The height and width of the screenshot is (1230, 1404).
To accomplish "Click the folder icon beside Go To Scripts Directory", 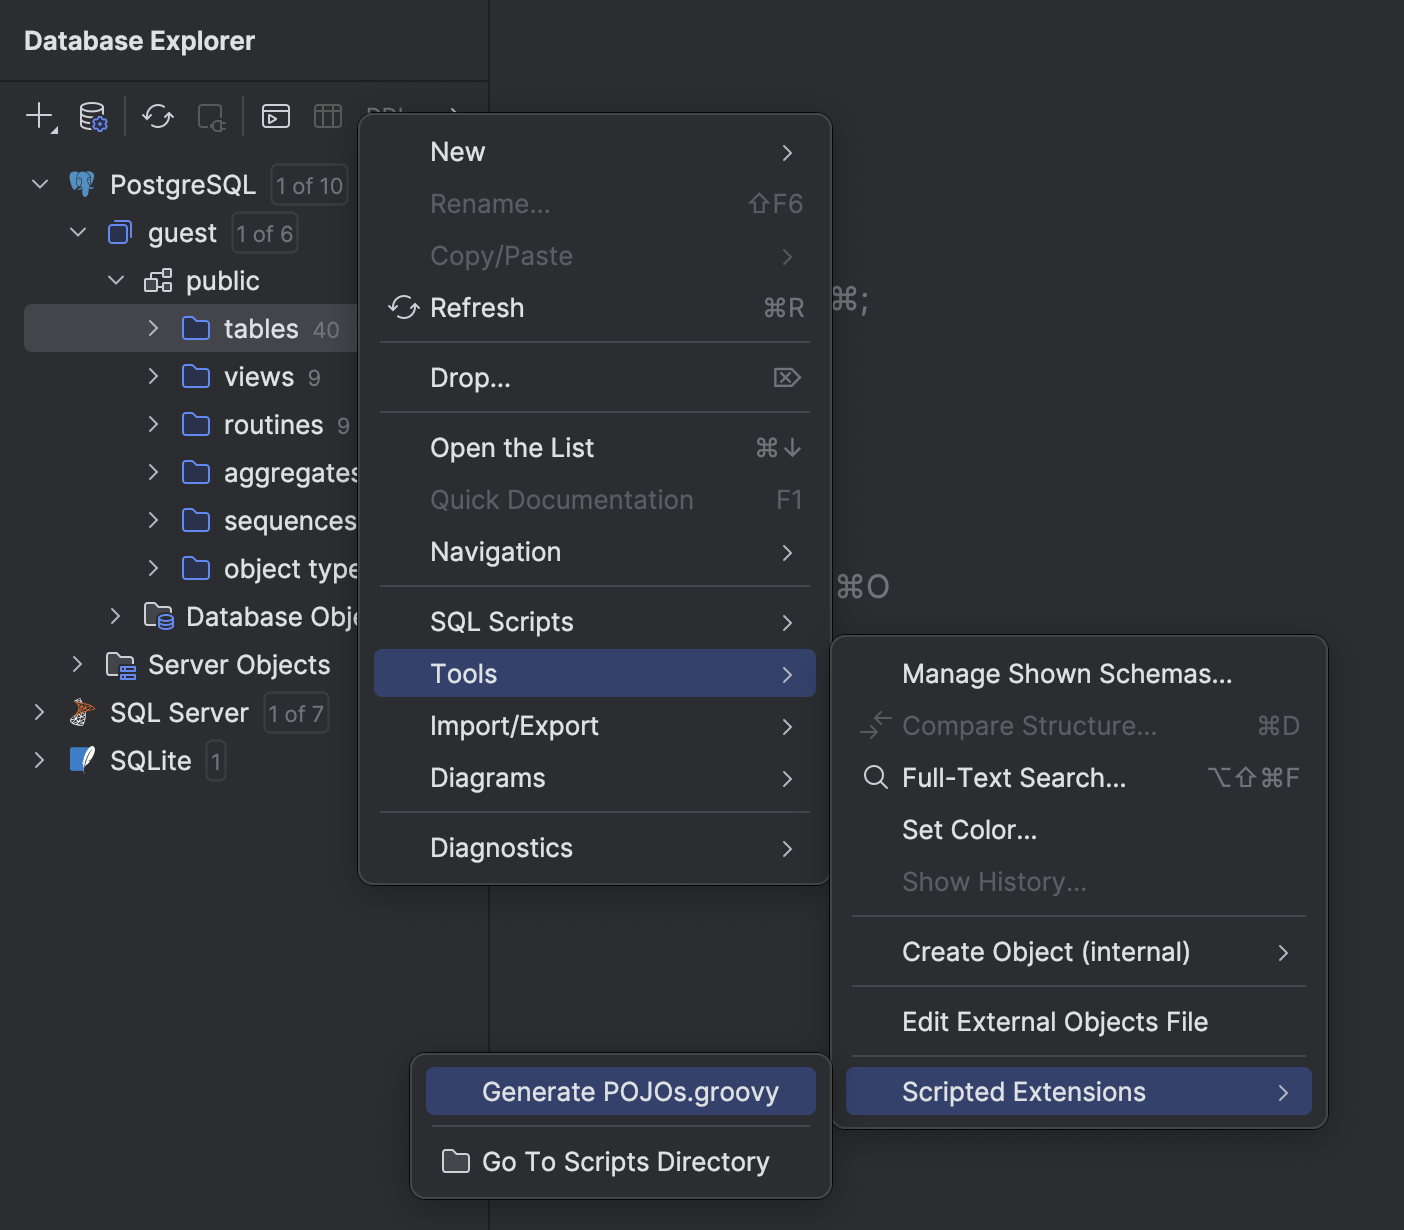I will [x=456, y=1161].
